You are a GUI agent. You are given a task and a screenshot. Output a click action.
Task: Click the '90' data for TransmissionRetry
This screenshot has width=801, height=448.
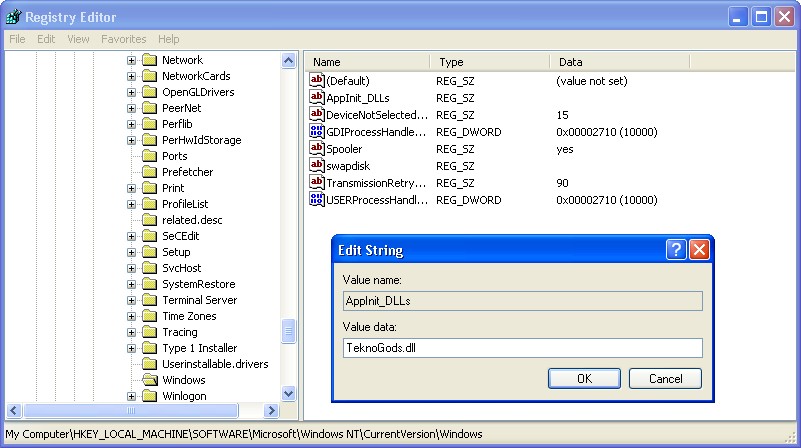(562, 183)
